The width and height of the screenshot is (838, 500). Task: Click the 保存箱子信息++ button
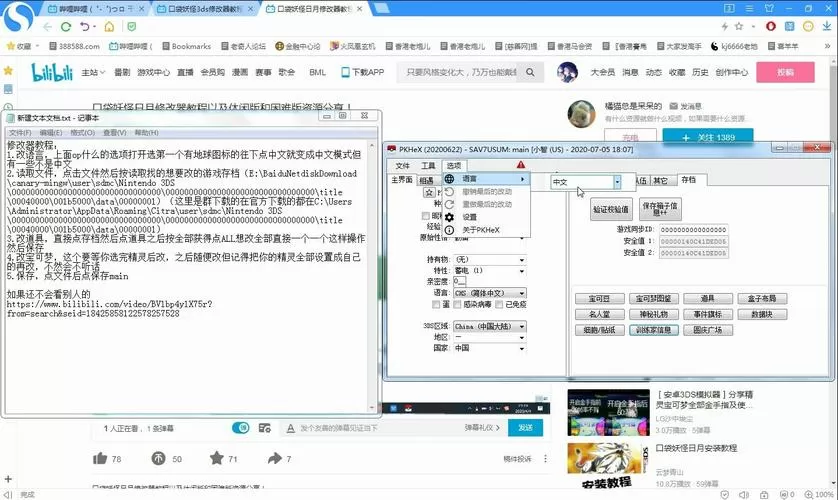point(660,209)
